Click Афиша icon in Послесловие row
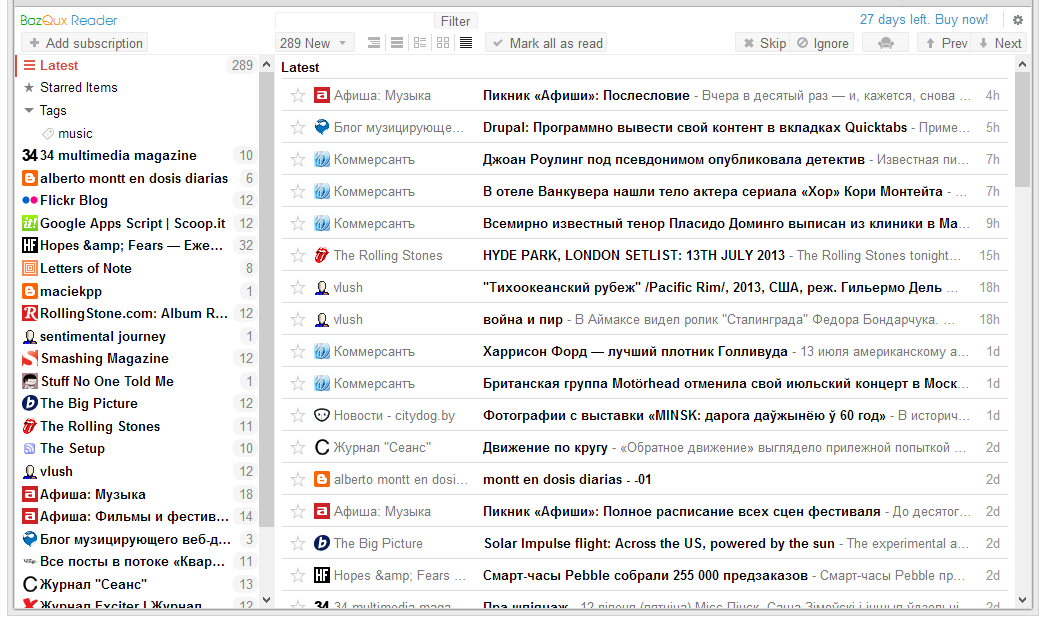 [322, 95]
